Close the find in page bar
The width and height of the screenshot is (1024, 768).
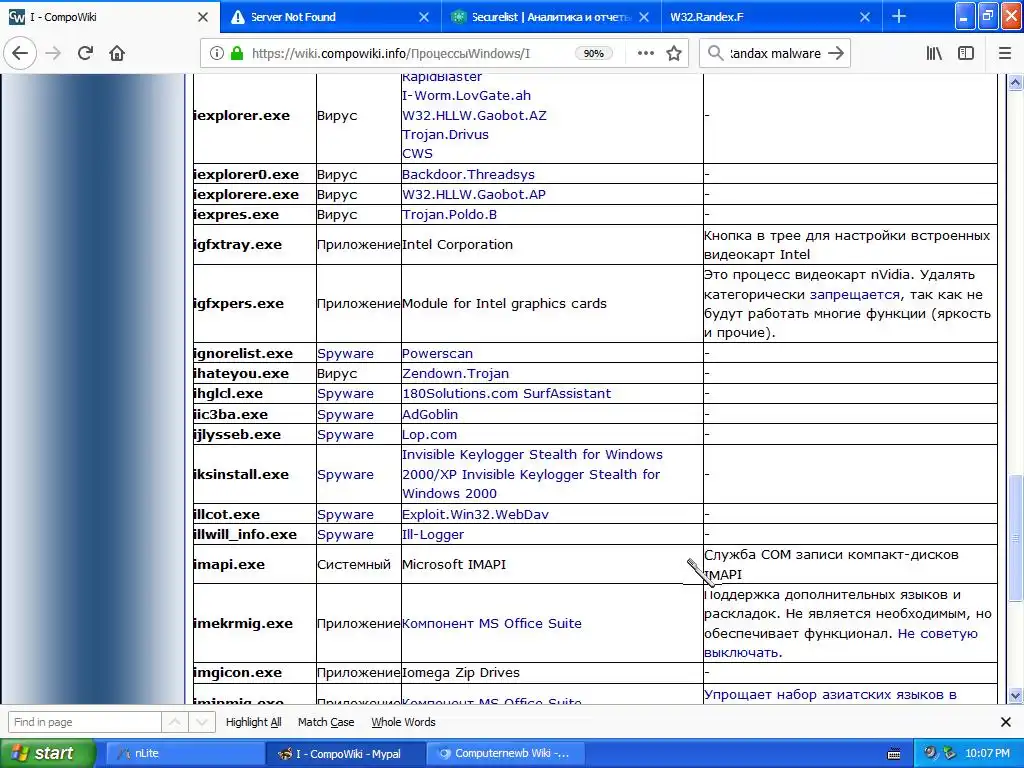pyautogui.click(x=1006, y=722)
